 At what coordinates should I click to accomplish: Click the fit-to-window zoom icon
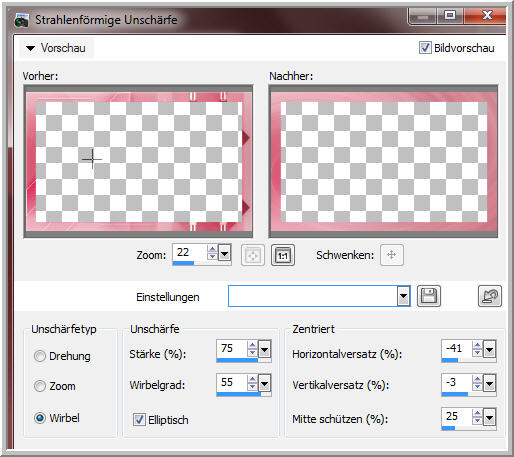click(x=253, y=255)
